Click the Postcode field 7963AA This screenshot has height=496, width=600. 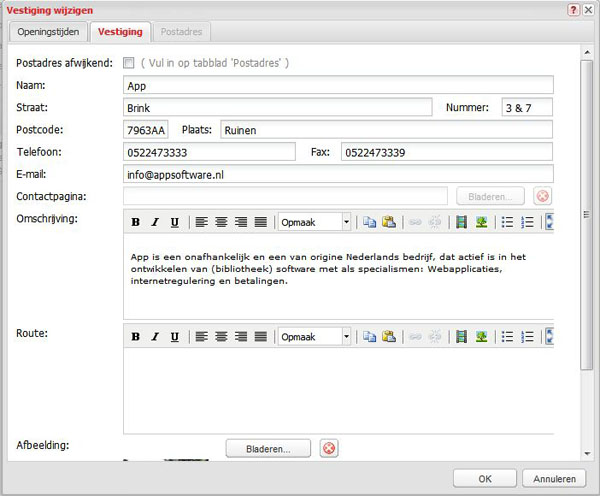(x=146, y=130)
